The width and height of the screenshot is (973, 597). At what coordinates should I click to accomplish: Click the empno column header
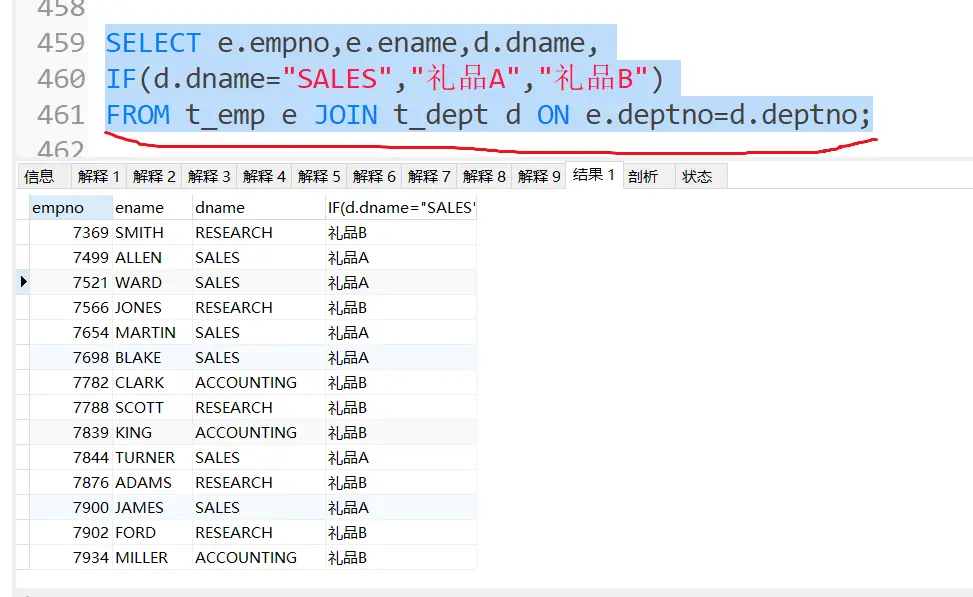[58, 208]
